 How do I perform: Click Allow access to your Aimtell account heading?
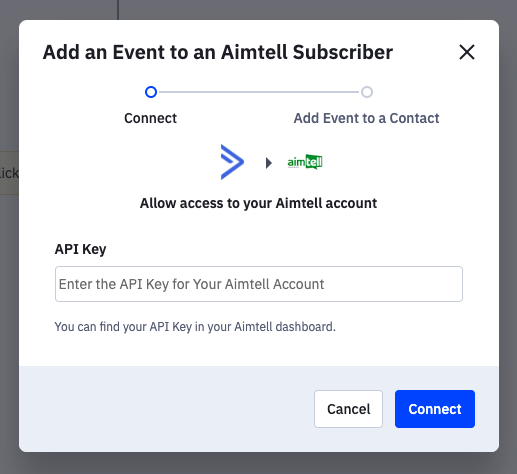258,203
